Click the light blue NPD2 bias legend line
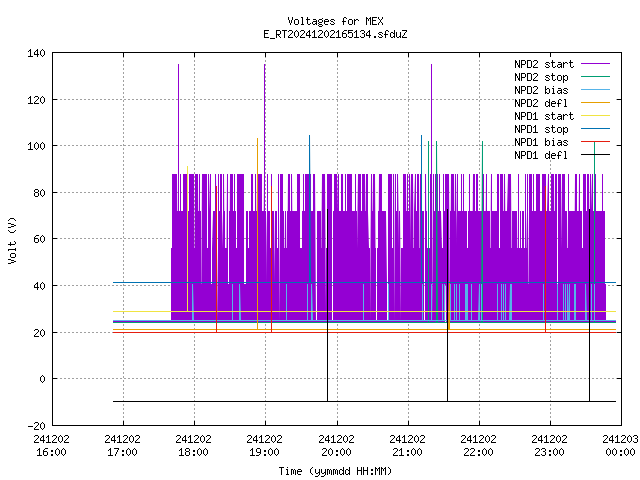This screenshot has width=640, height=480. (595, 90)
